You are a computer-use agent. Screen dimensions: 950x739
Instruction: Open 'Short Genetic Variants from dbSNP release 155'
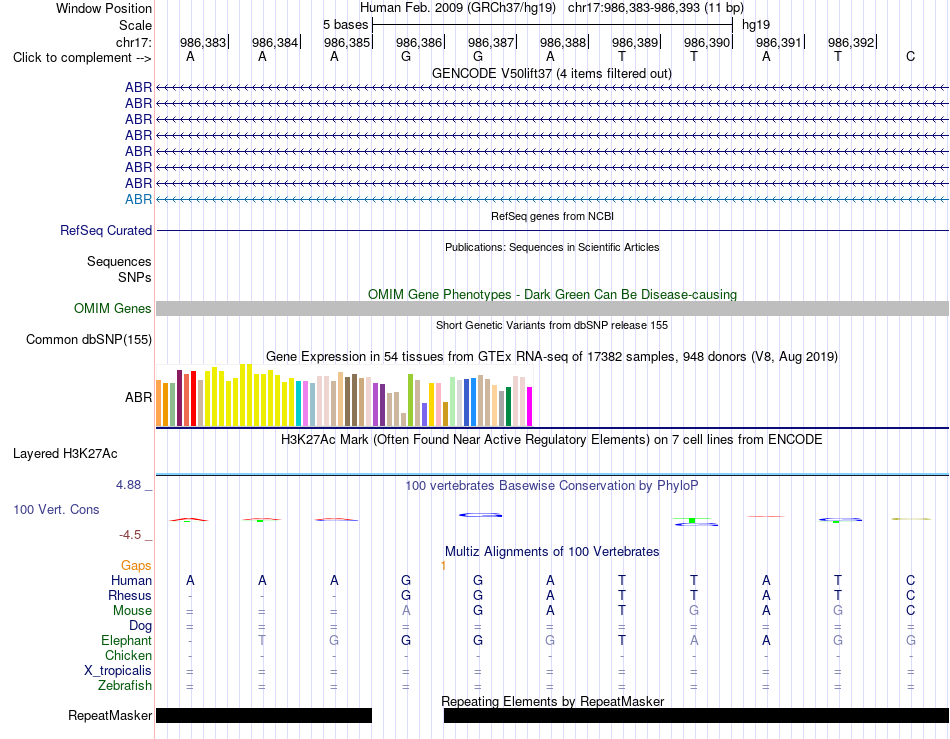pos(552,325)
